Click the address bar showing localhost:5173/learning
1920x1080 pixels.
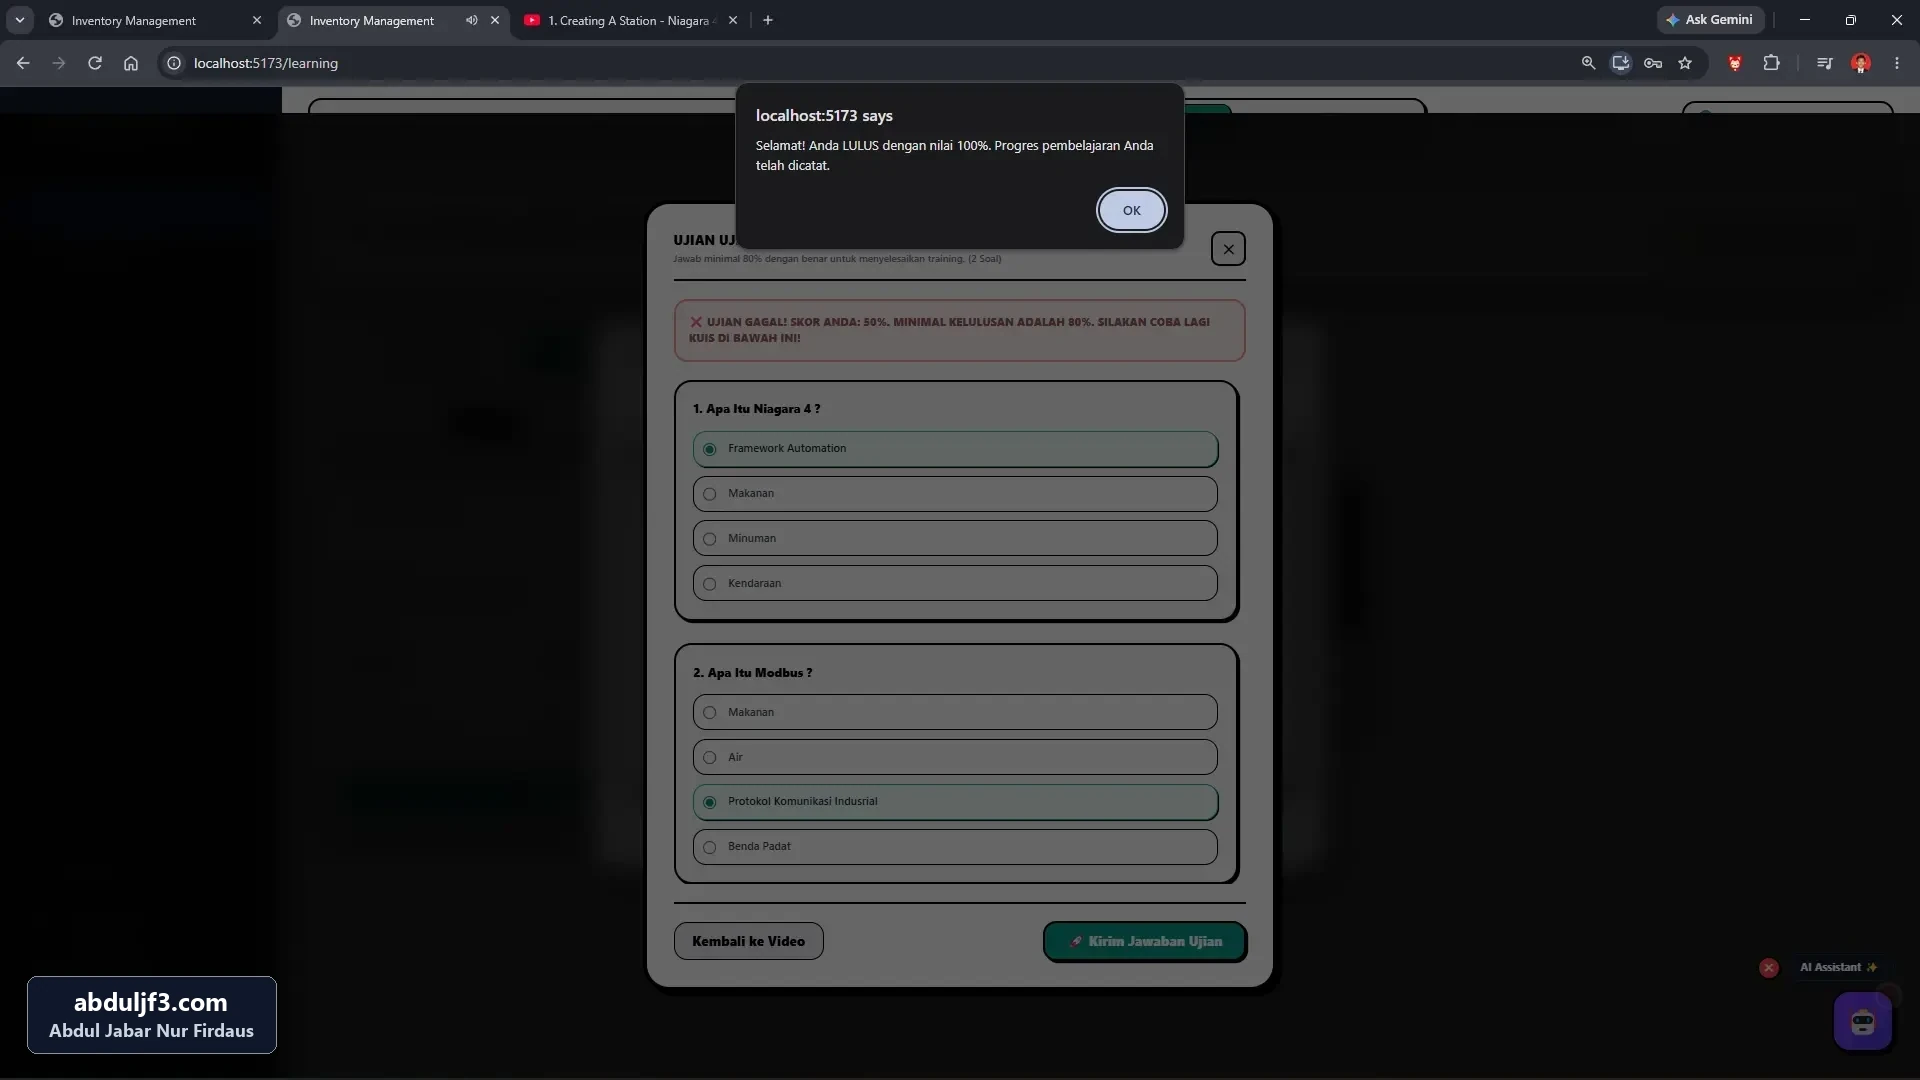click(860, 63)
